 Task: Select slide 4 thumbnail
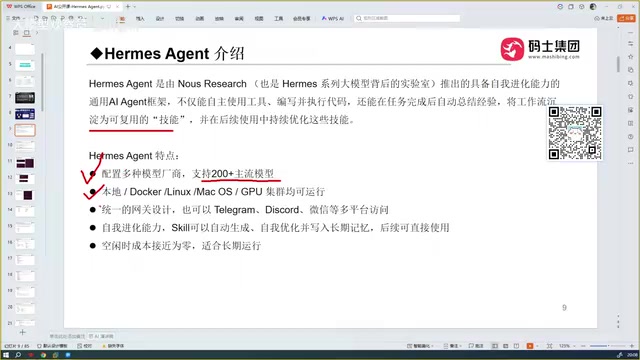(25, 49)
